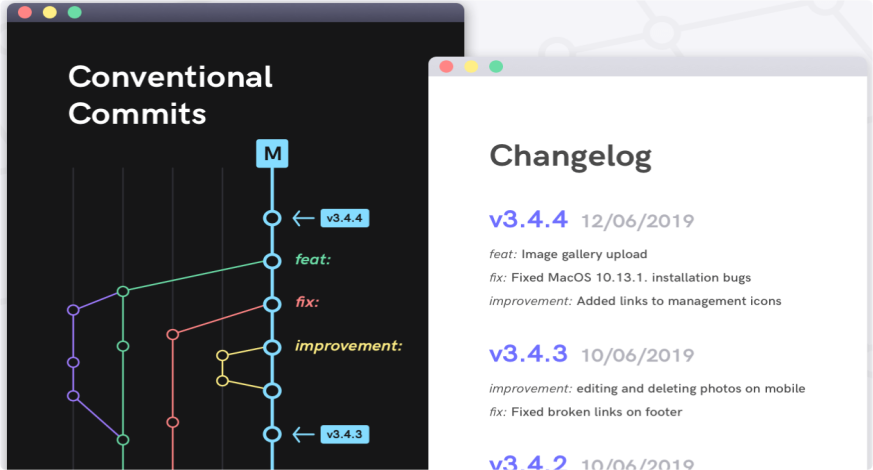Image resolution: width=873 pixels, height=470 pixels.
Task: Select the v3.4.4 tag label in commit graph
Action: (345, 218)
